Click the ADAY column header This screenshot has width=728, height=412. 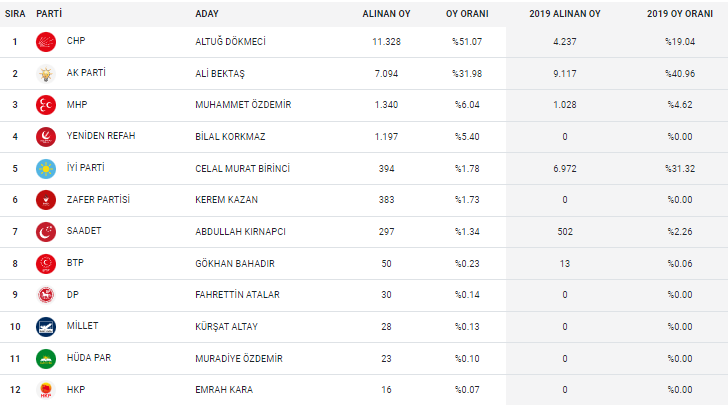[x=207, y=14]
